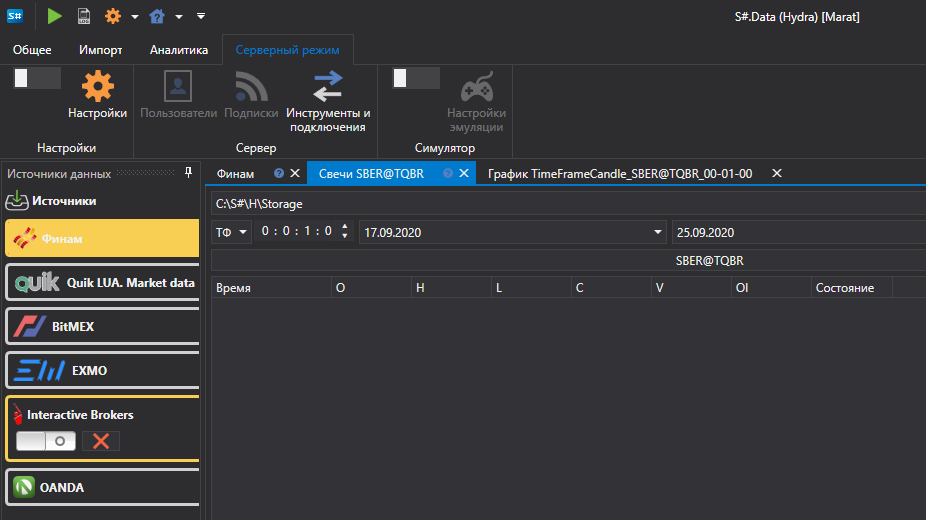Select the OANDA data source
The height and width of the screenshot is (520, 926).
(x=102, y=487)
